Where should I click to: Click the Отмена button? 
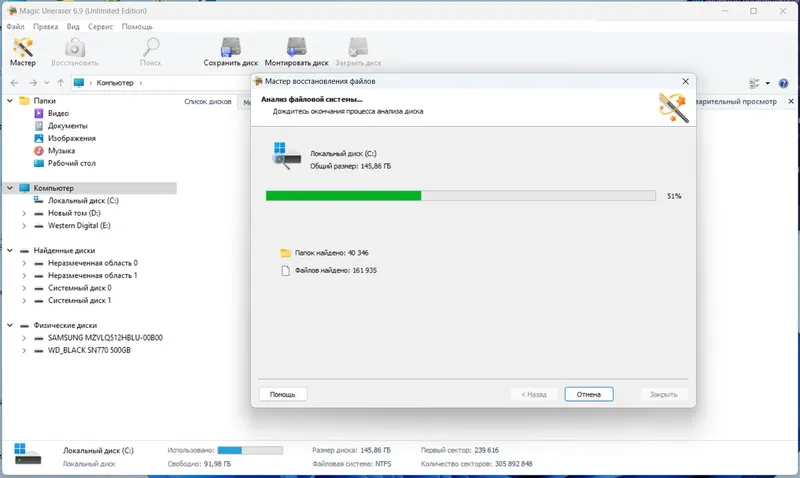pos(589,394)
